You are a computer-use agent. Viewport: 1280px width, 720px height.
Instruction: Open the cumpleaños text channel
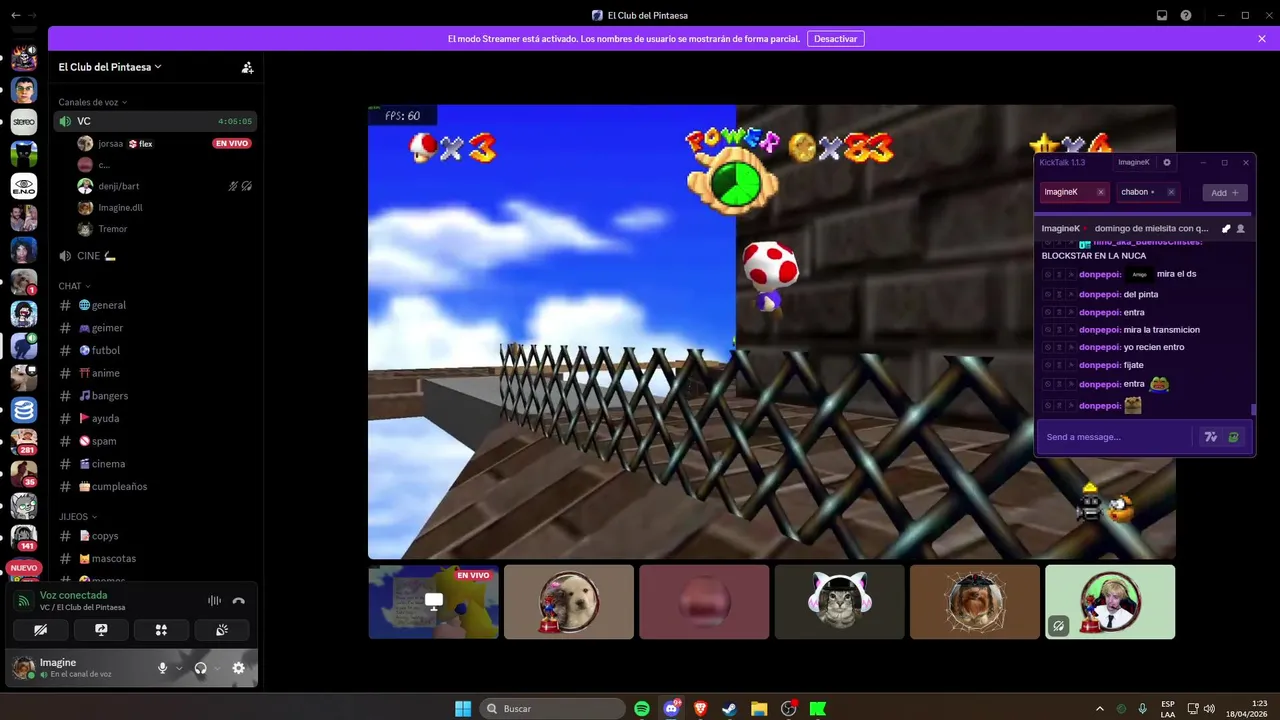tap(155, 486)
